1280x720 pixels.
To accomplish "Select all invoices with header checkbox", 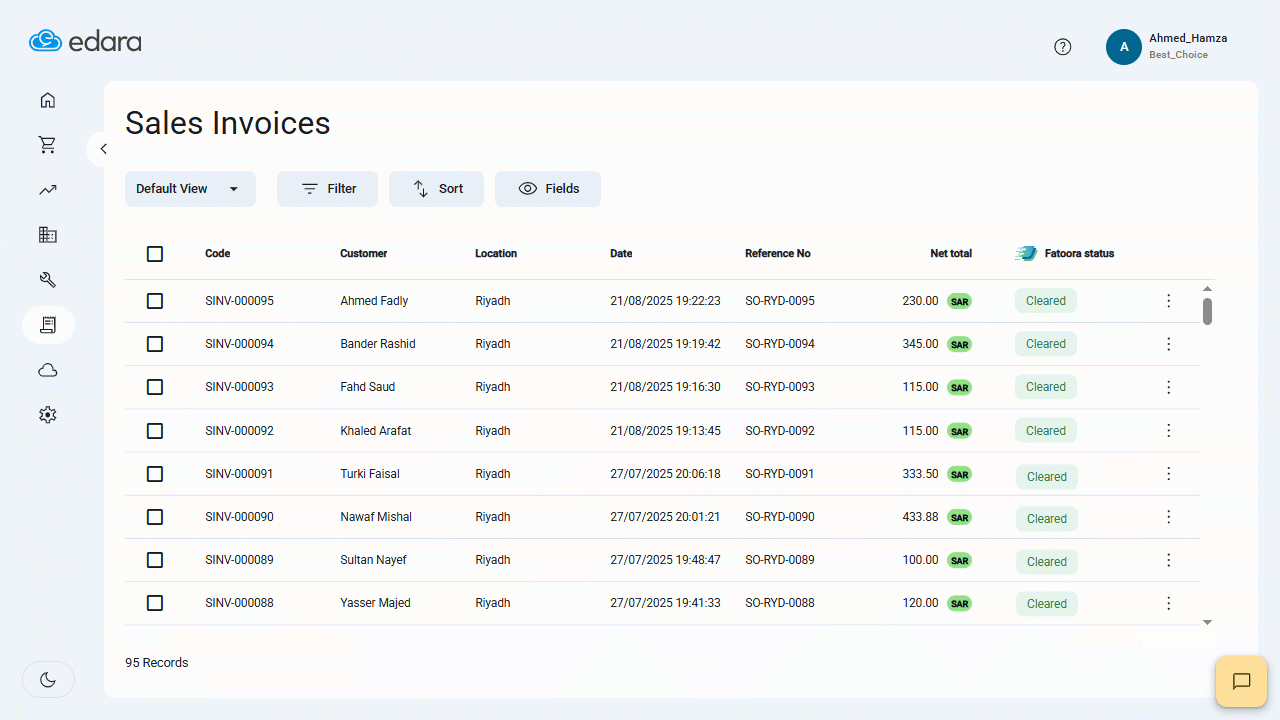I will [x=155, y=254].
